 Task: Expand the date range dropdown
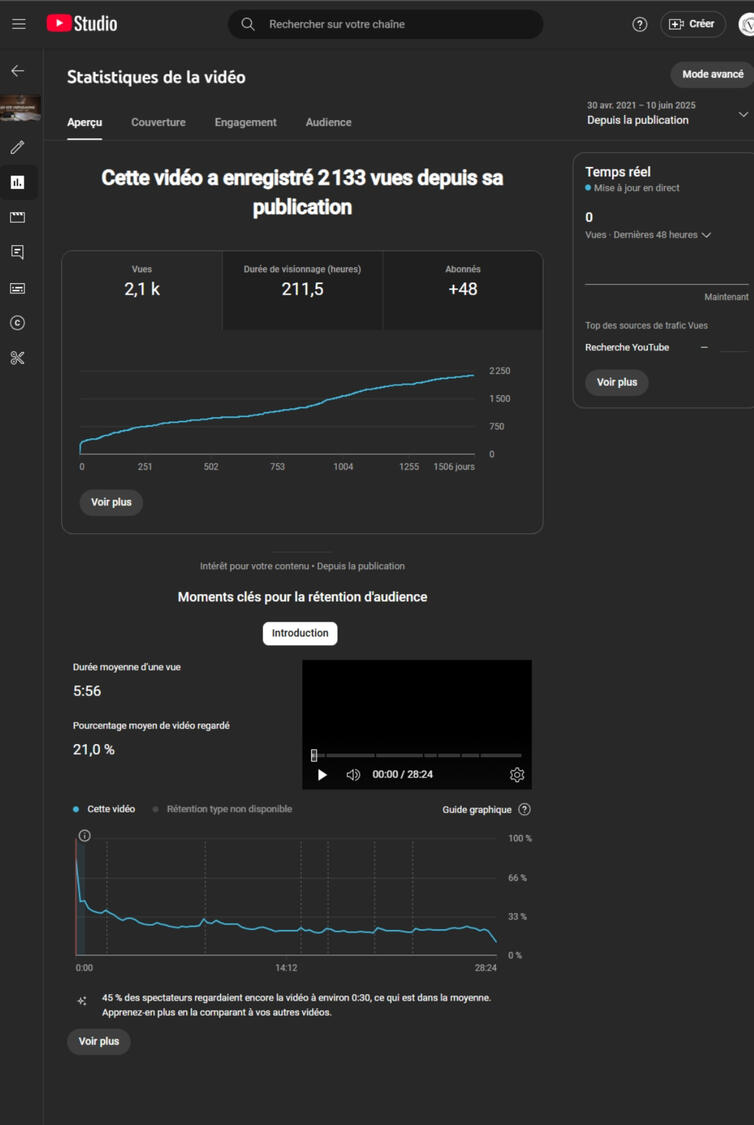pyautogui.click(x=742, y=114)
